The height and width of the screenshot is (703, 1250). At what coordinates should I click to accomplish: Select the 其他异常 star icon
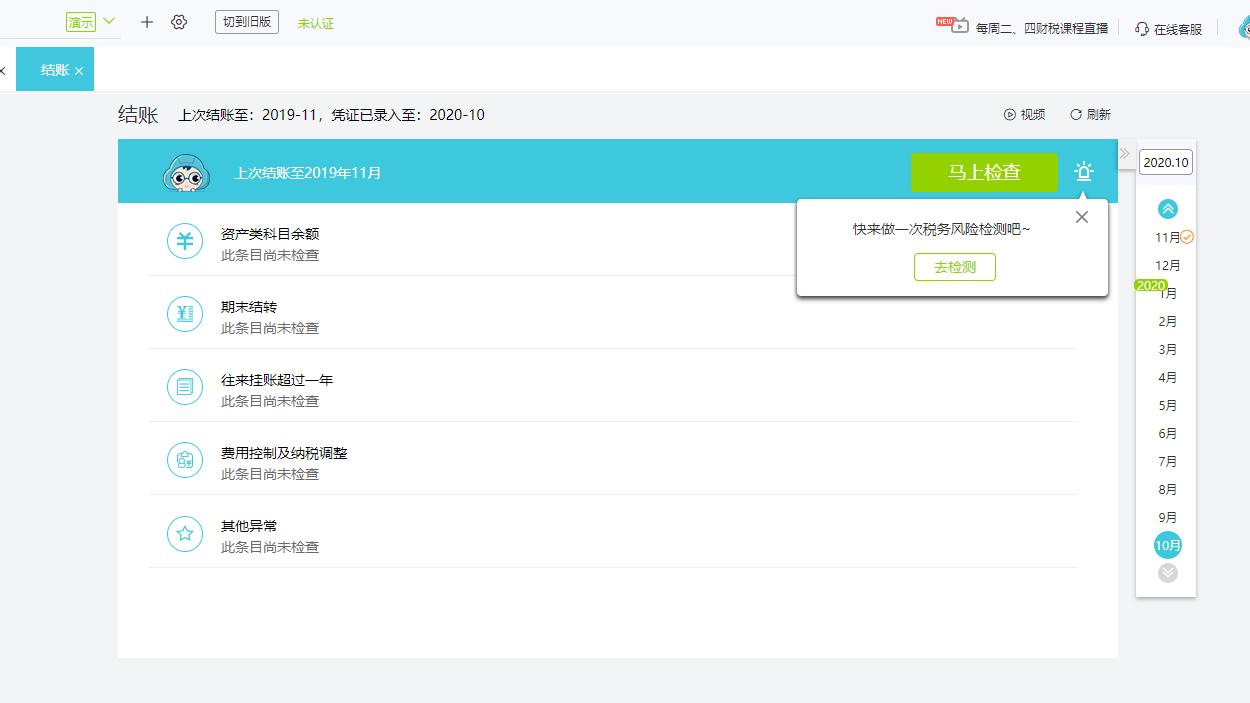click(184, 533)
